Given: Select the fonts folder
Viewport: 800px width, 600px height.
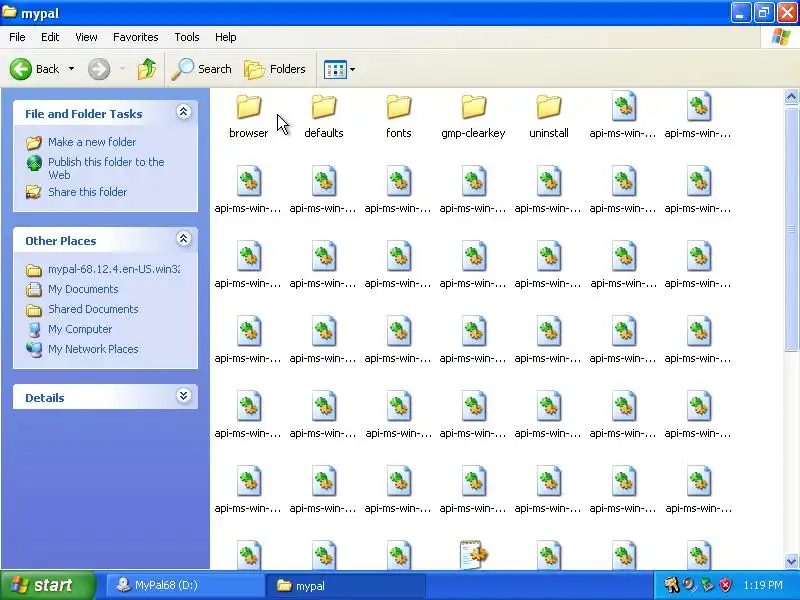Looking at the screenshot, I should coord(398,116).
